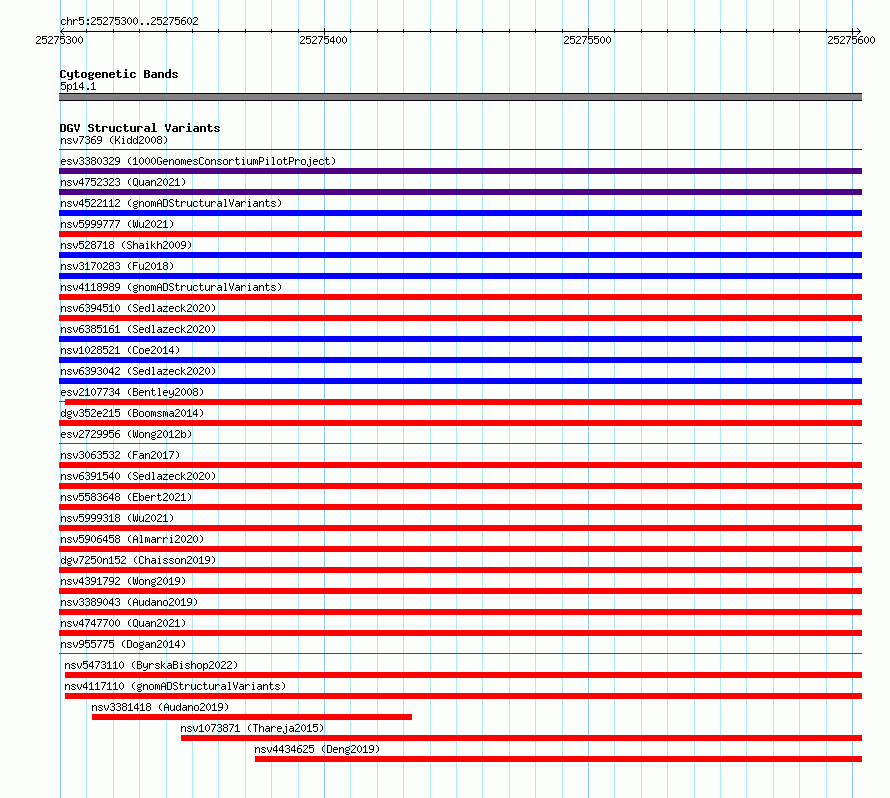Open variant nsv3170283 (Fu2018)
890x798 pixels.
pos(117,266)
